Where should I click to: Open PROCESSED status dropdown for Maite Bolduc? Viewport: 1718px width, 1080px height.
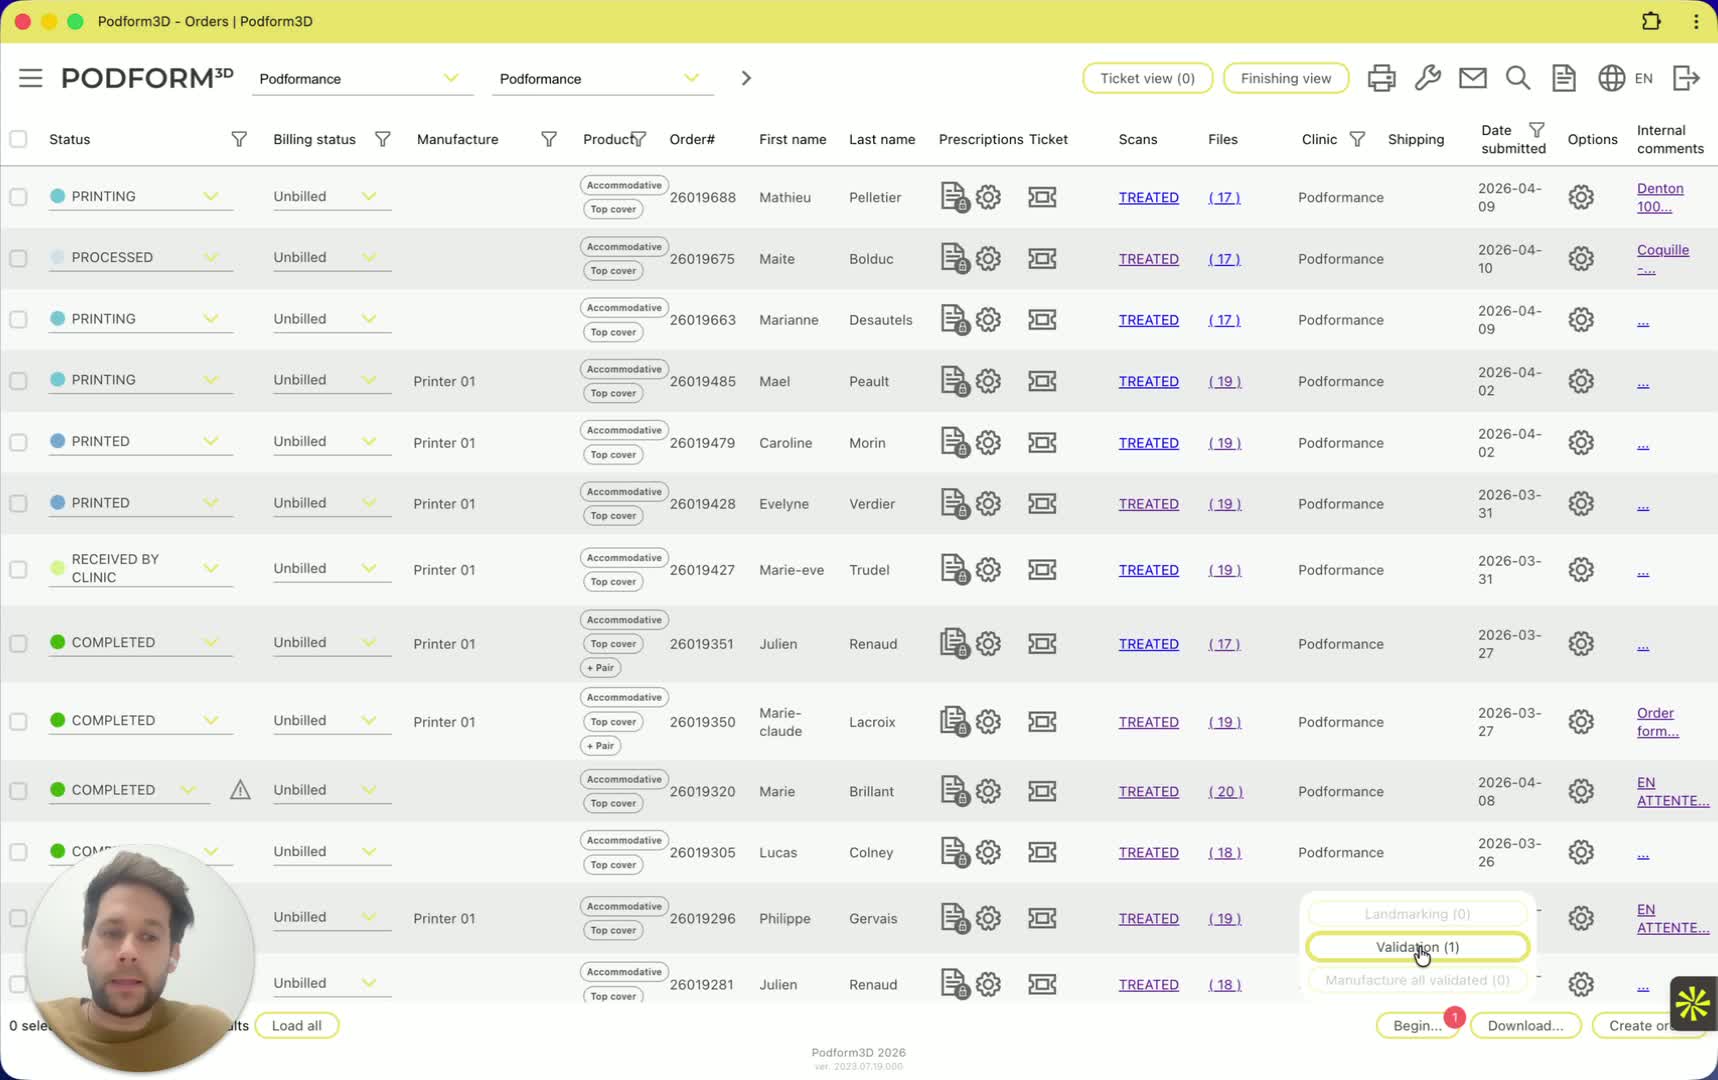(x=141, y=258)
